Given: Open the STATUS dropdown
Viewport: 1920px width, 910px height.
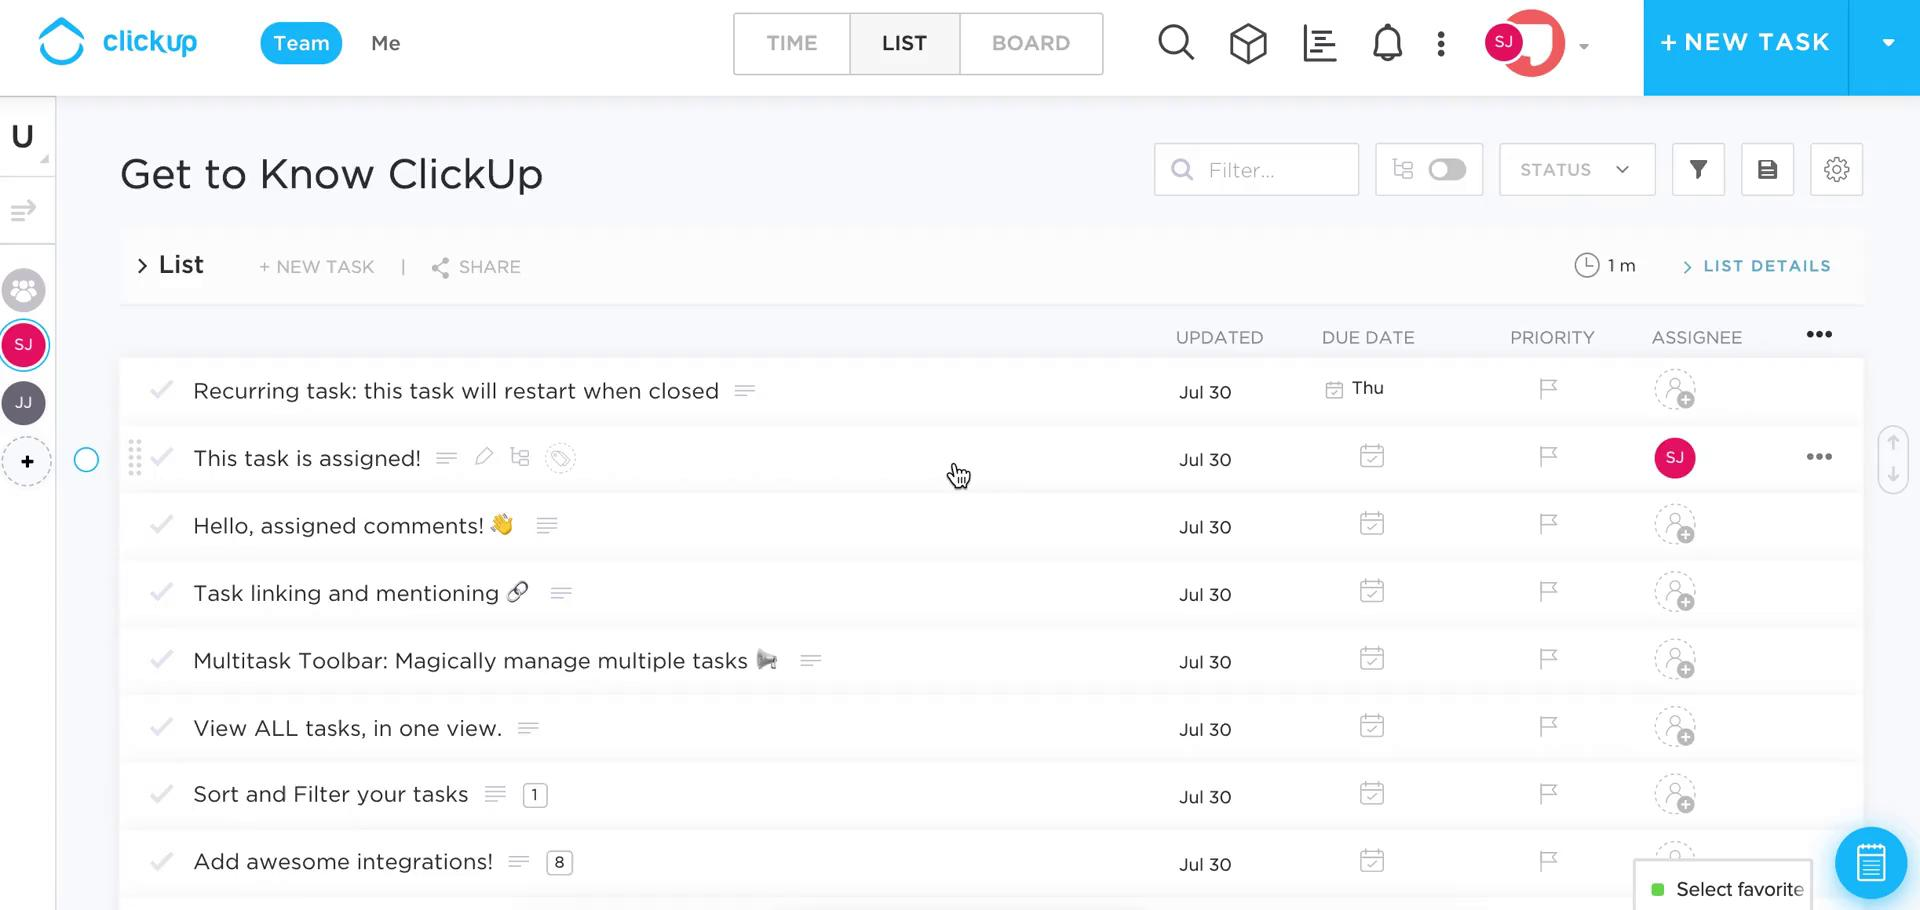Looking at the screenshot, I should (x=1576, y=169).
